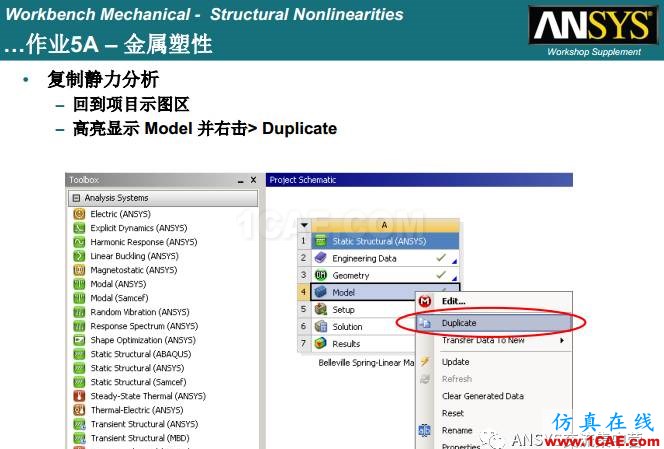Select the Thermal-Electric (ANSYS) icon

click(x=79, y=410)
